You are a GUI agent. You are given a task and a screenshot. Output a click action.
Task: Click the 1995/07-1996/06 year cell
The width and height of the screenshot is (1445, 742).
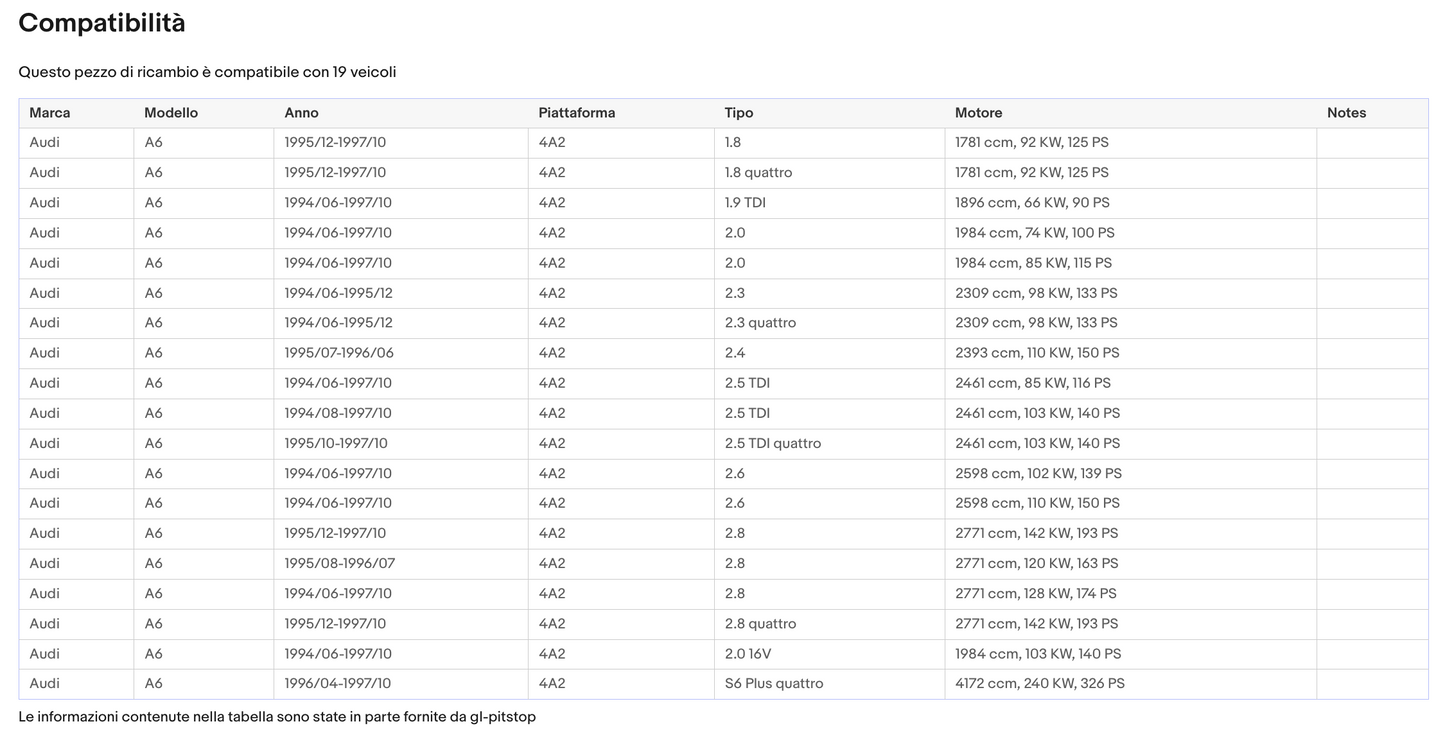click(339, 353)
